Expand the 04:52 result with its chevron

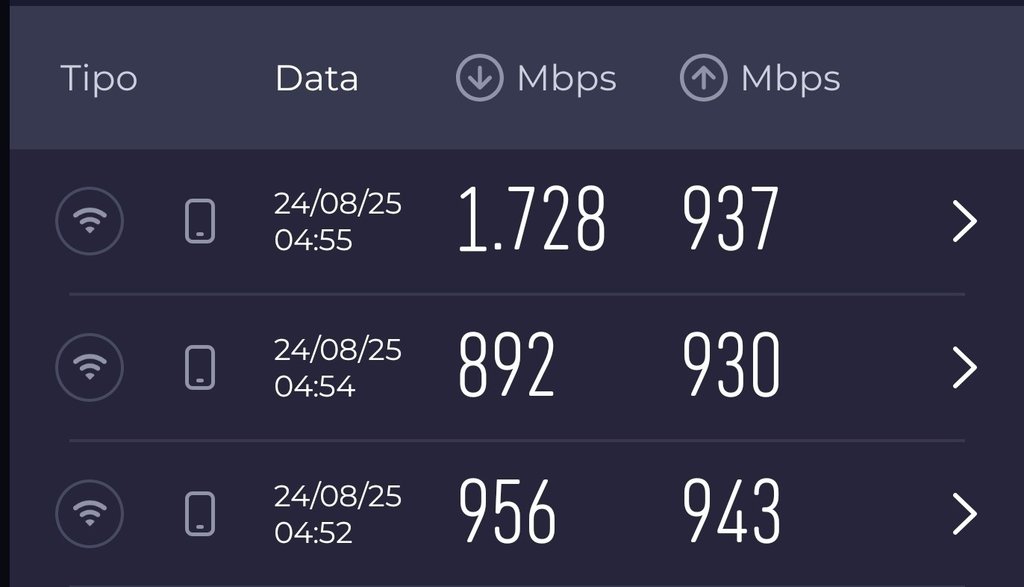click(964, 513)
